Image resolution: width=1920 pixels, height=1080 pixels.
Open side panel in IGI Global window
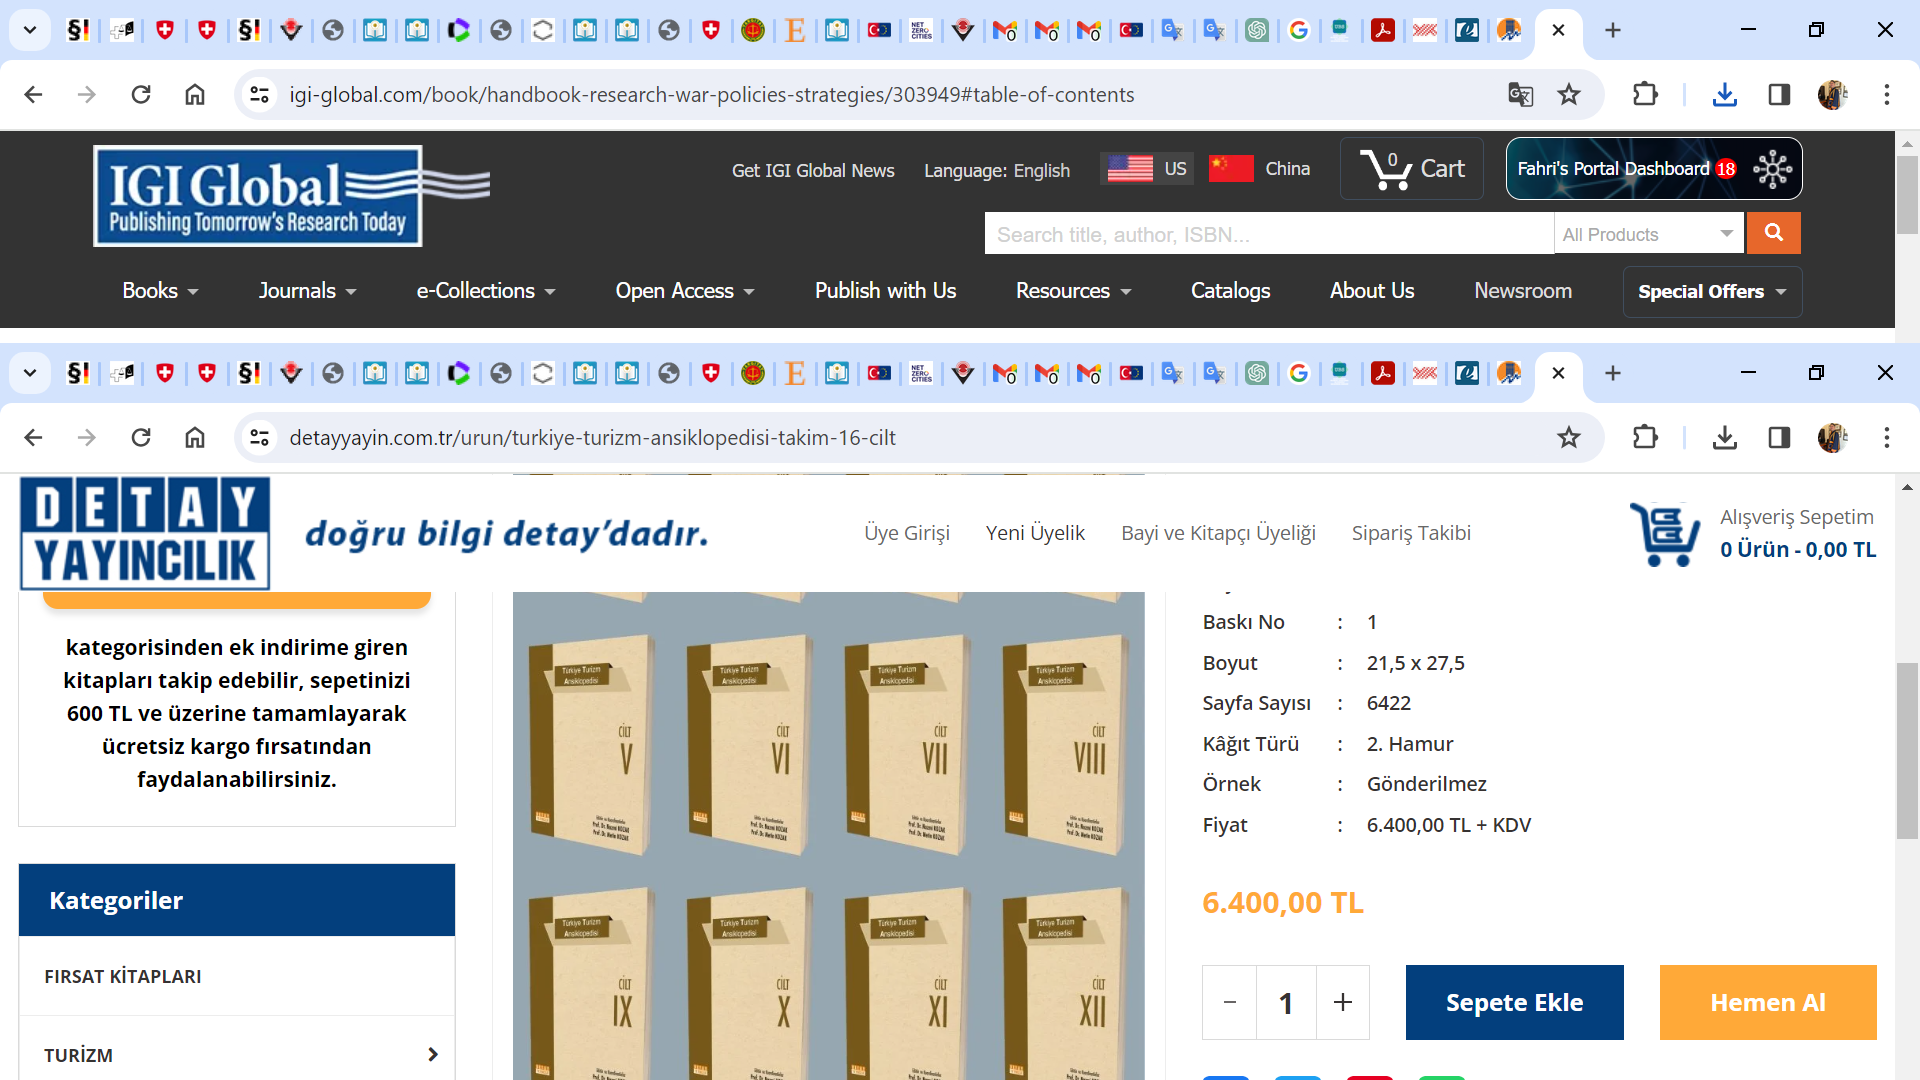1779,94
